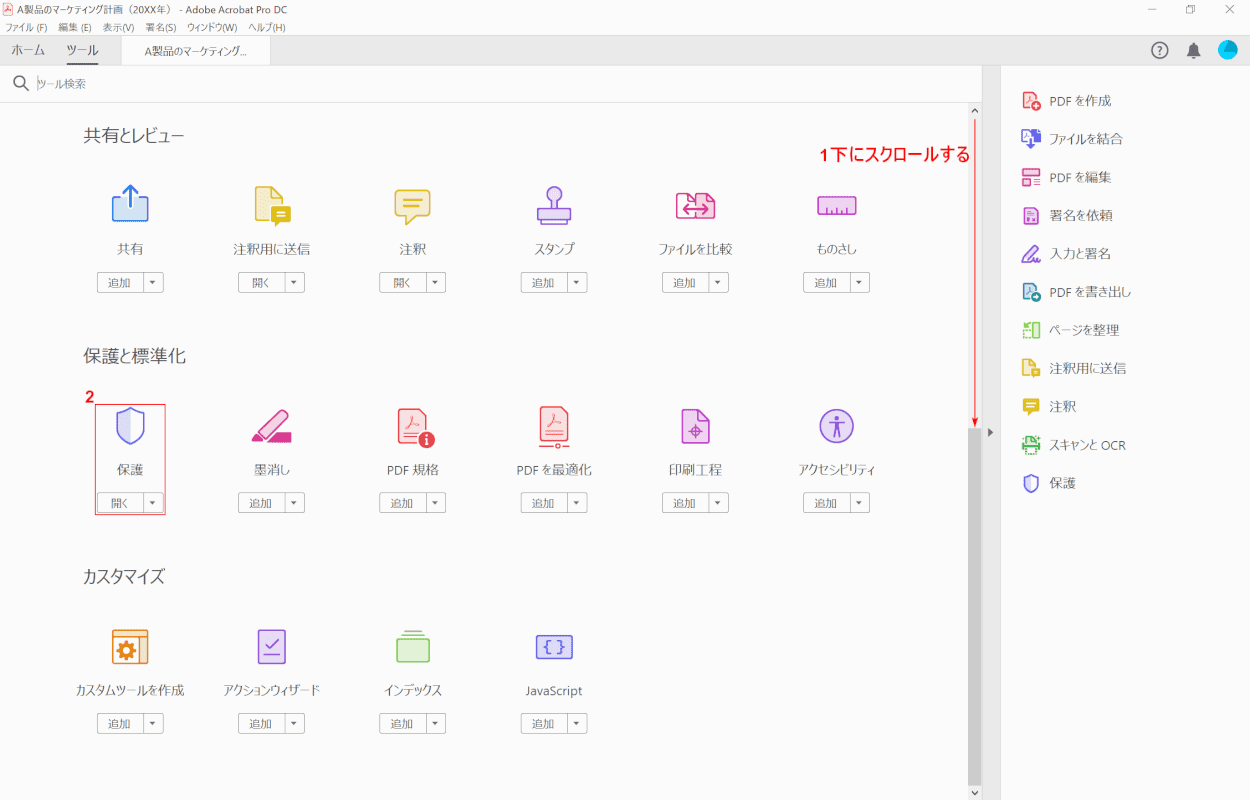Open PDF を編集 in the right pane
1250x800 pixels.
pyautogui.click(x=1066, y=177)
